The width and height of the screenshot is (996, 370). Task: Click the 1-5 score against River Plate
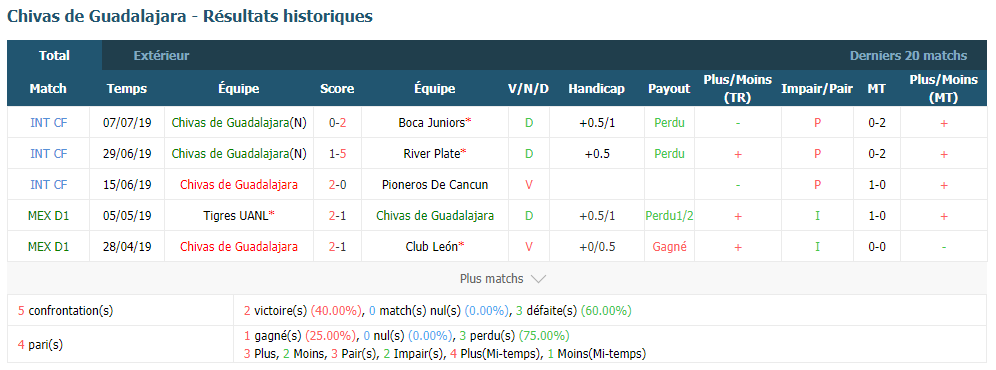pyautogui.click(x=337, y=153)
